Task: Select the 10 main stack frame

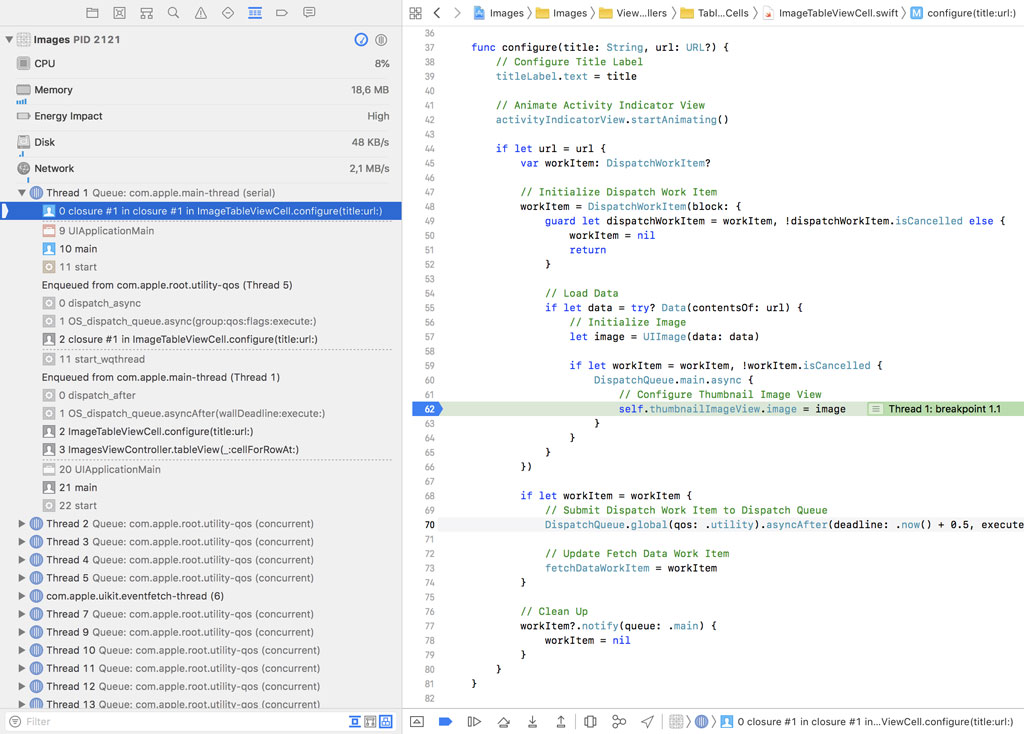Action: click(78, 249)
